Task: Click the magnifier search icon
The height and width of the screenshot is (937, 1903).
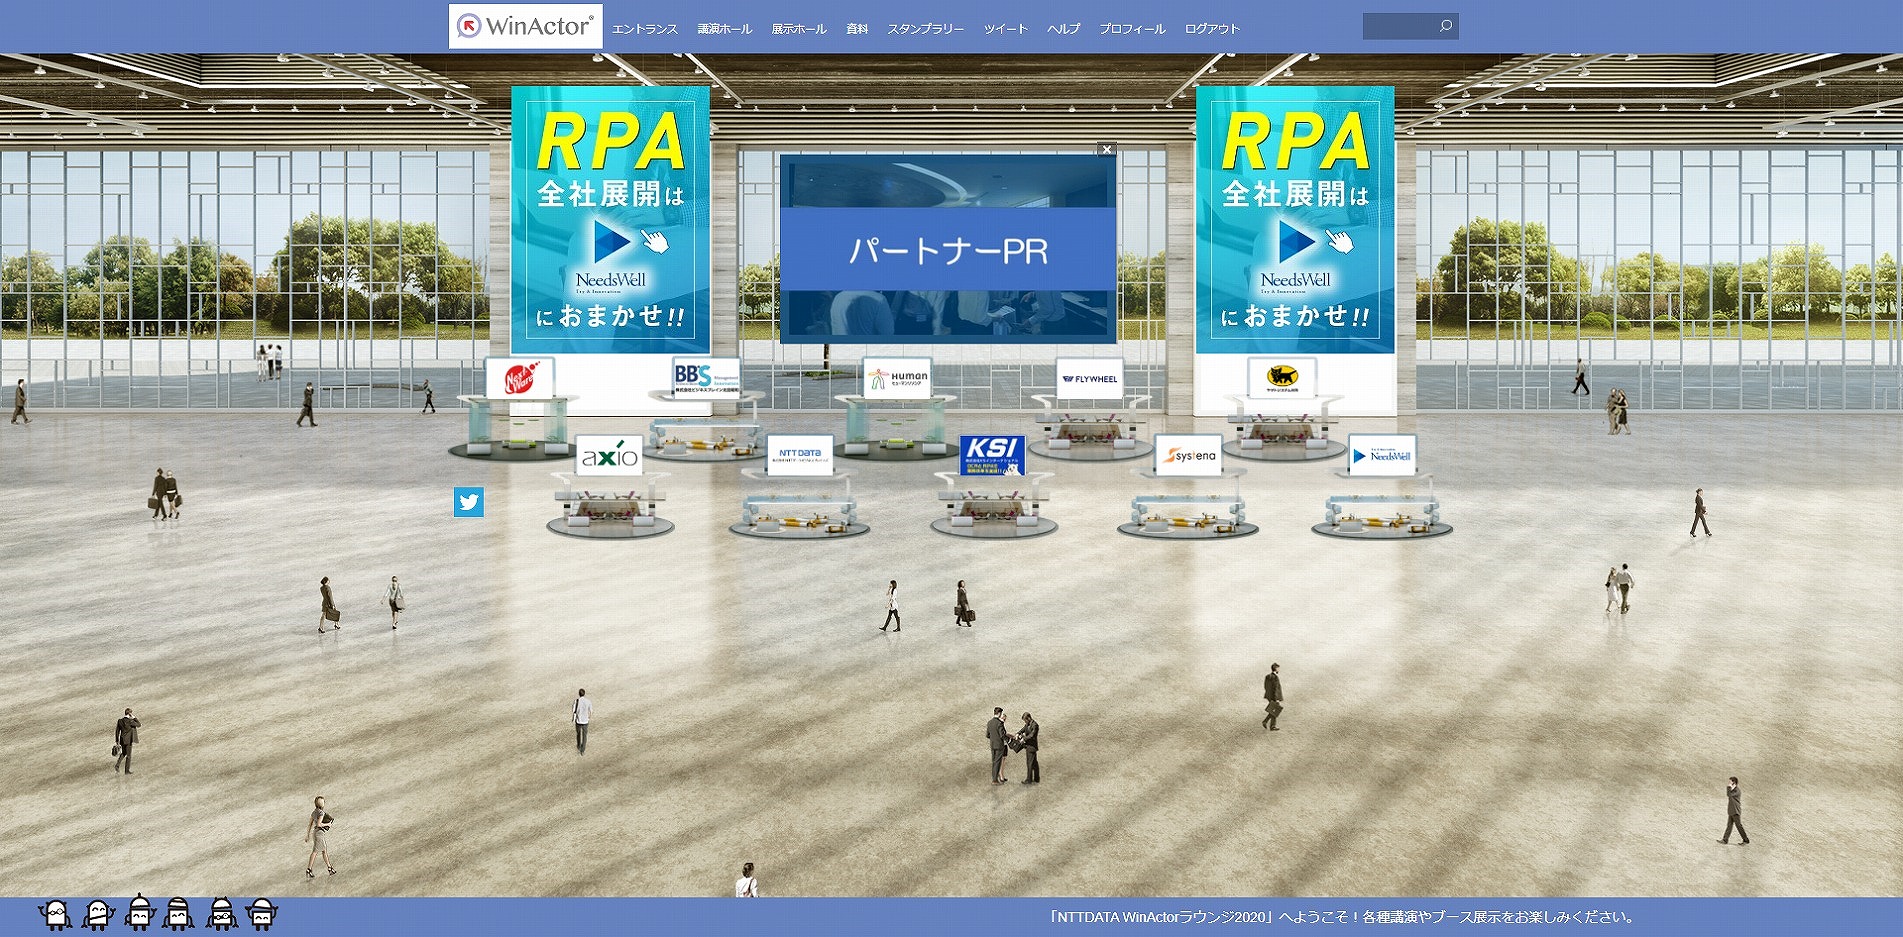Action: [1446, 26]
